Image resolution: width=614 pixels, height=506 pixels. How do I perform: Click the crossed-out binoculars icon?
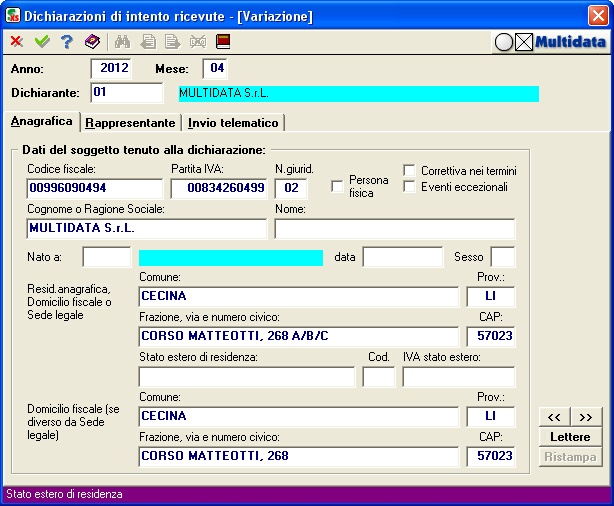198,41
